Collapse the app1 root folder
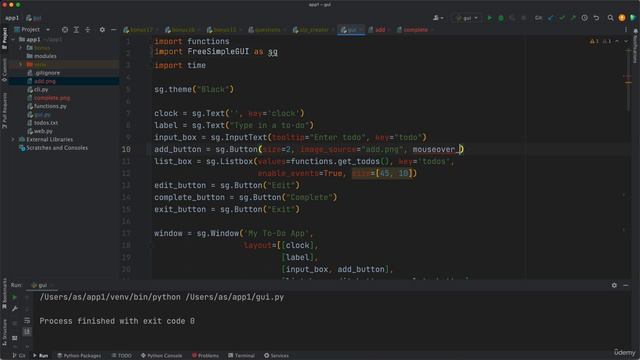Viewport: 640px width, 360px height. [13, 40]
